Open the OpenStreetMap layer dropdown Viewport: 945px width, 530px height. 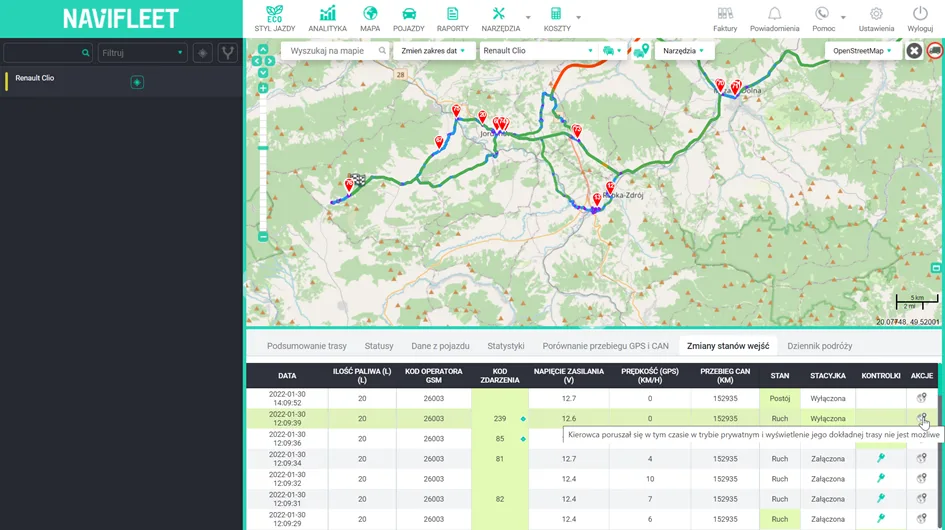[x=862, y=51]
